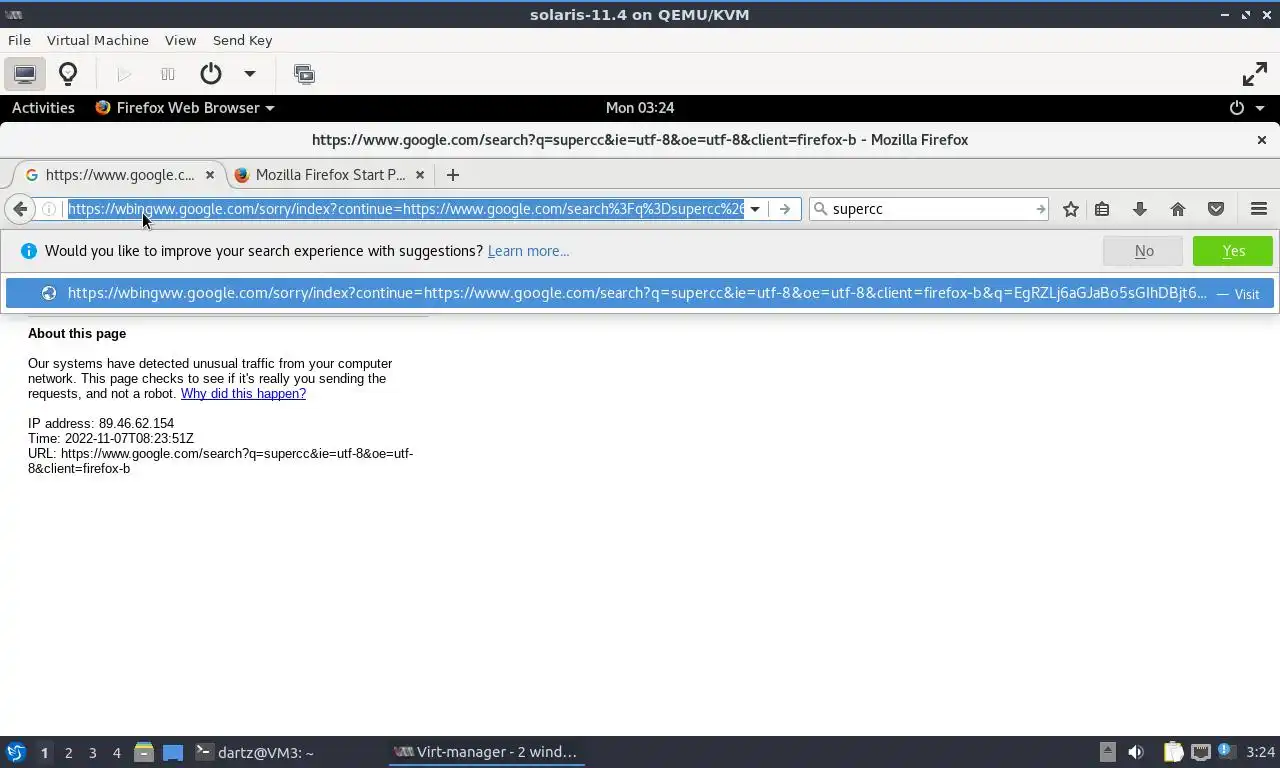Expand the URL history dropdown arrow
Viewport: 1280px width, 768px height.
[x=755, y=209]
